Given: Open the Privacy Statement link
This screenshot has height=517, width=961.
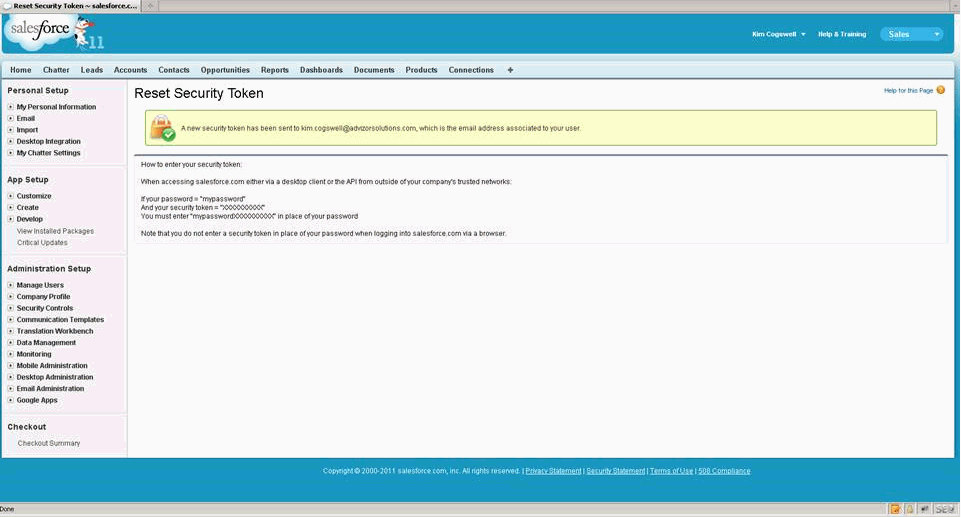Looking at the screenshot, I should click(553, 471).
